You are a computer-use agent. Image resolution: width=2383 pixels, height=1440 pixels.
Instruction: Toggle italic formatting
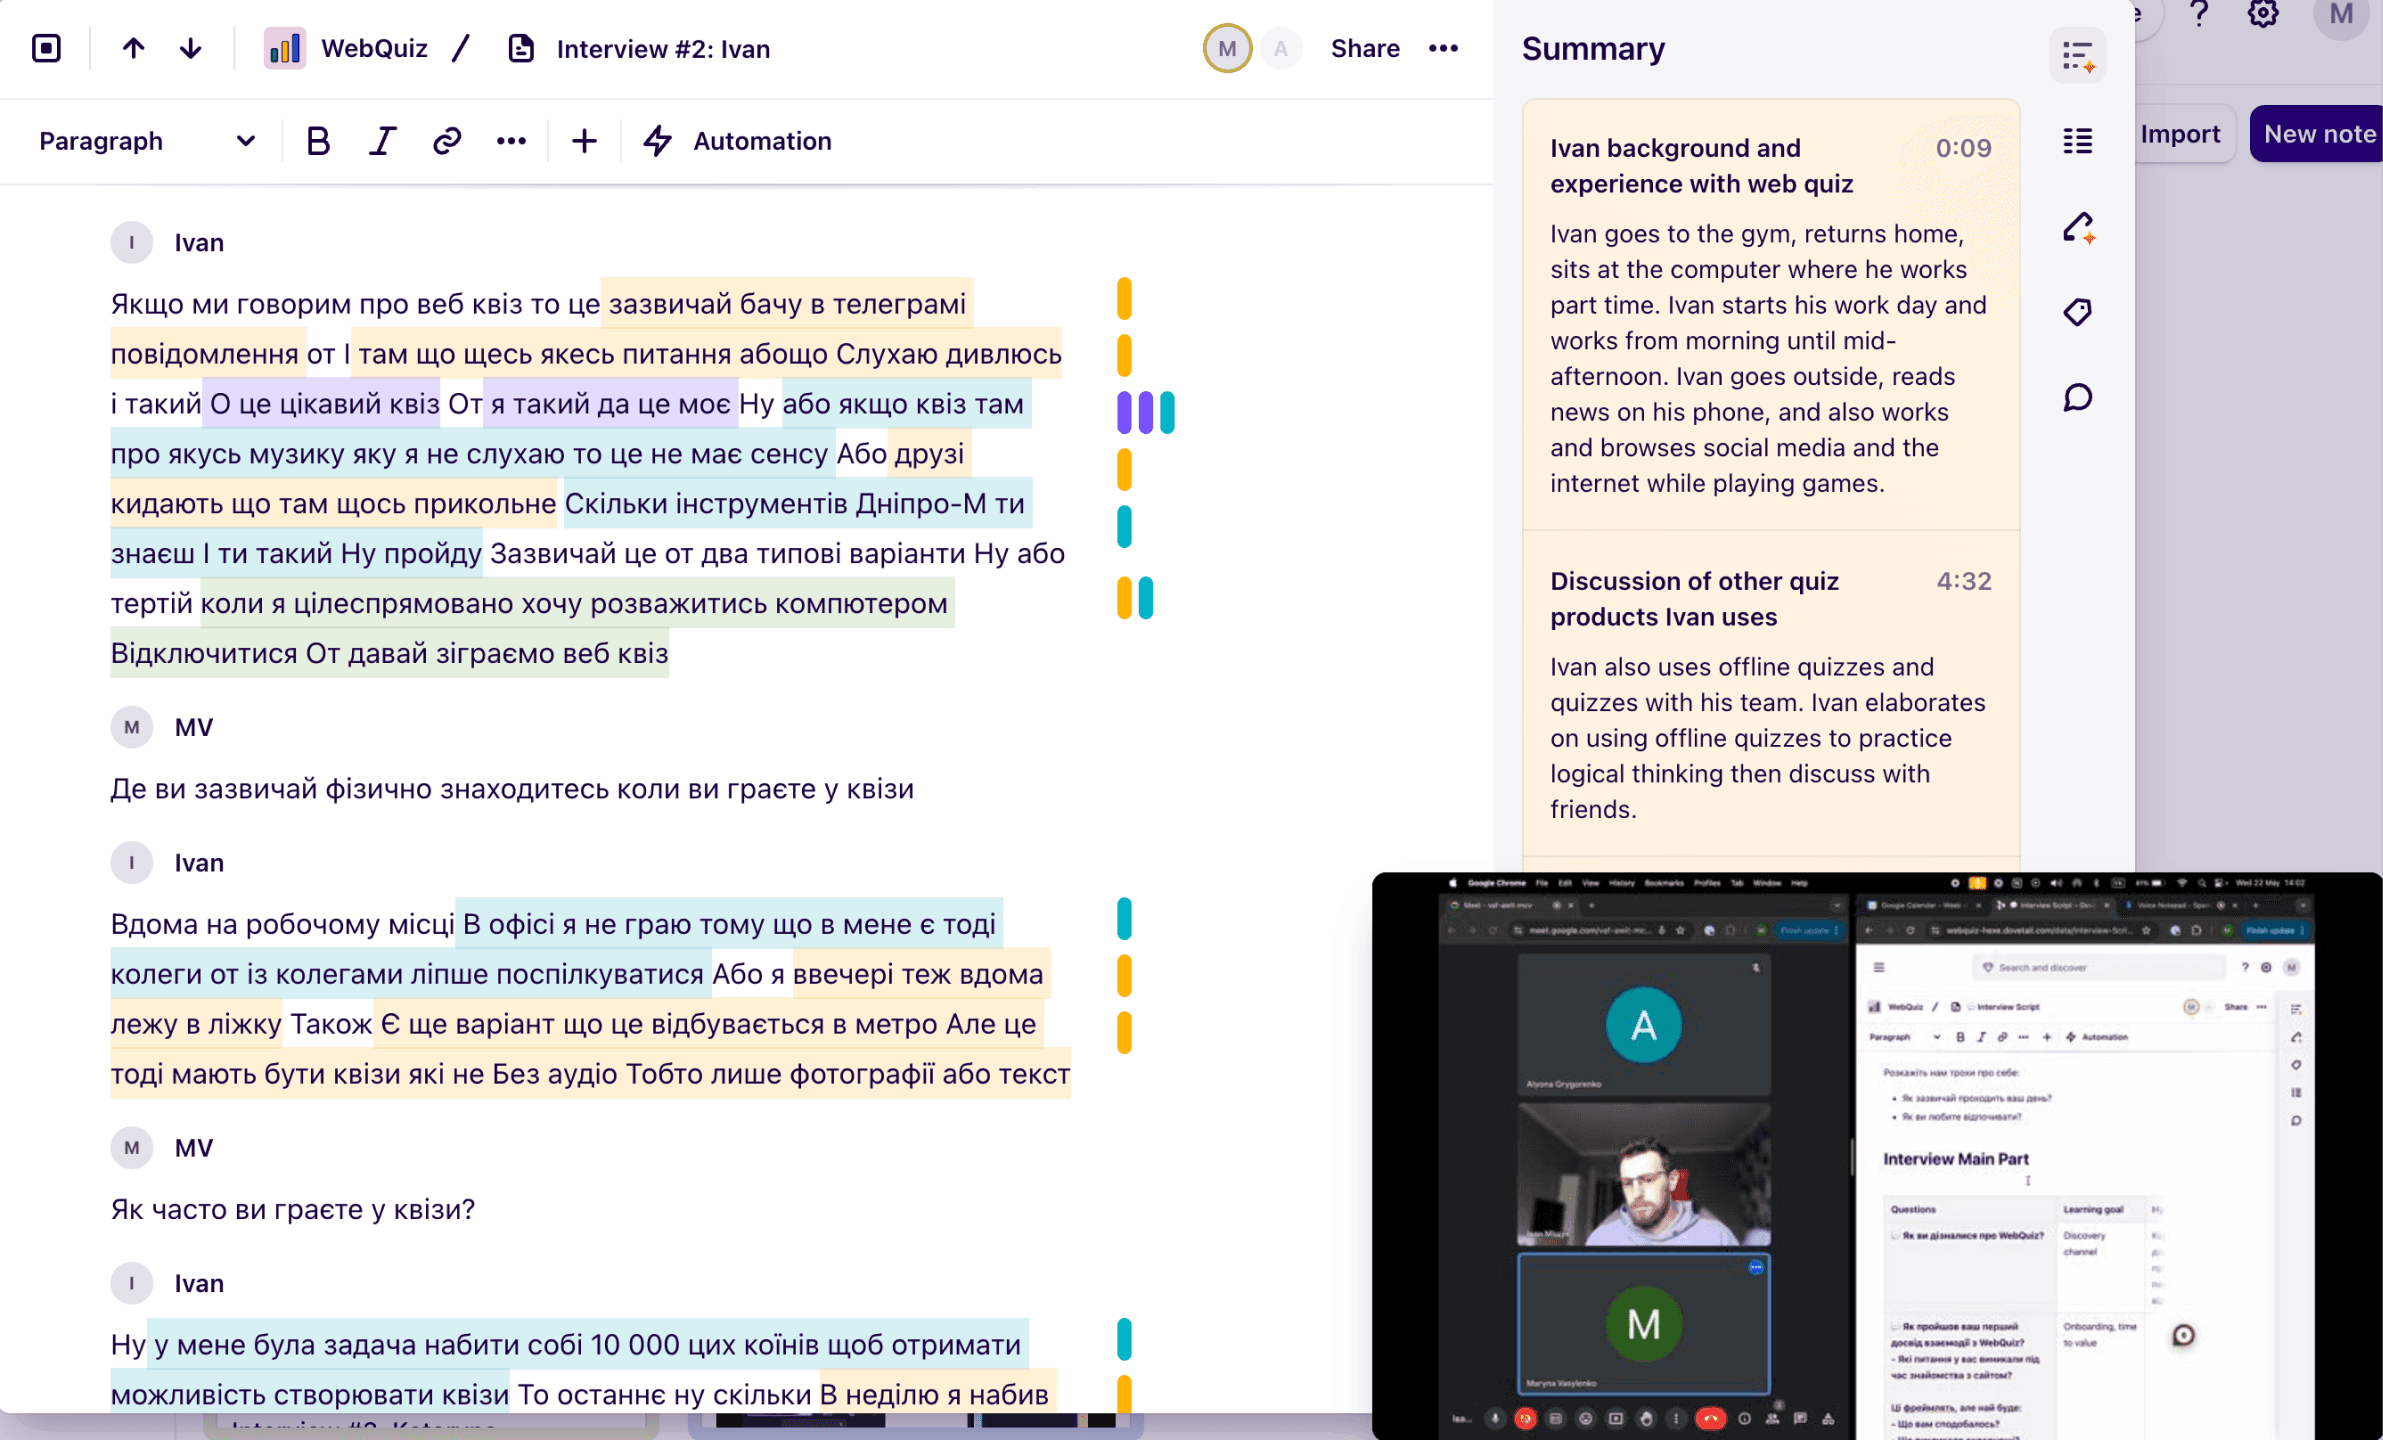382,141
